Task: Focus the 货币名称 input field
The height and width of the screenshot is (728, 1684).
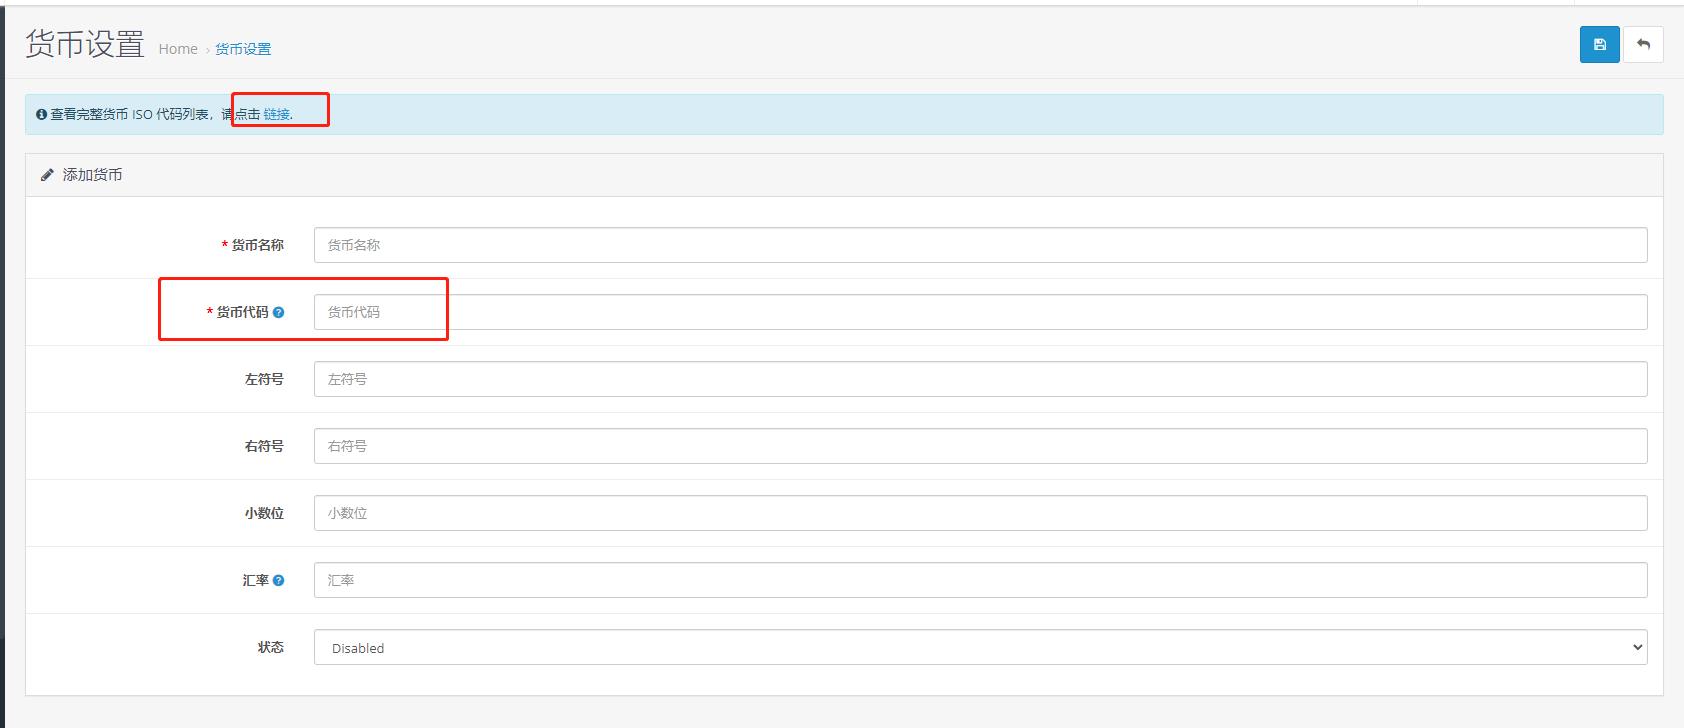Action: click(980, 245)
